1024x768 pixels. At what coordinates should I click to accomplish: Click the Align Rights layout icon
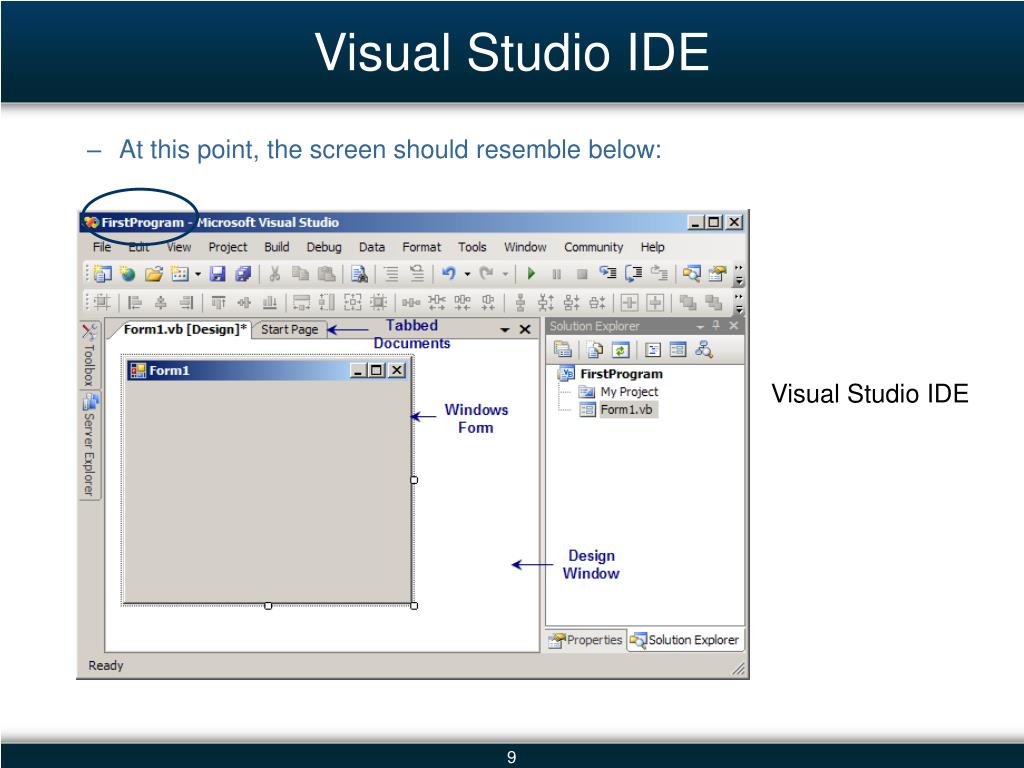pos(186,302)
